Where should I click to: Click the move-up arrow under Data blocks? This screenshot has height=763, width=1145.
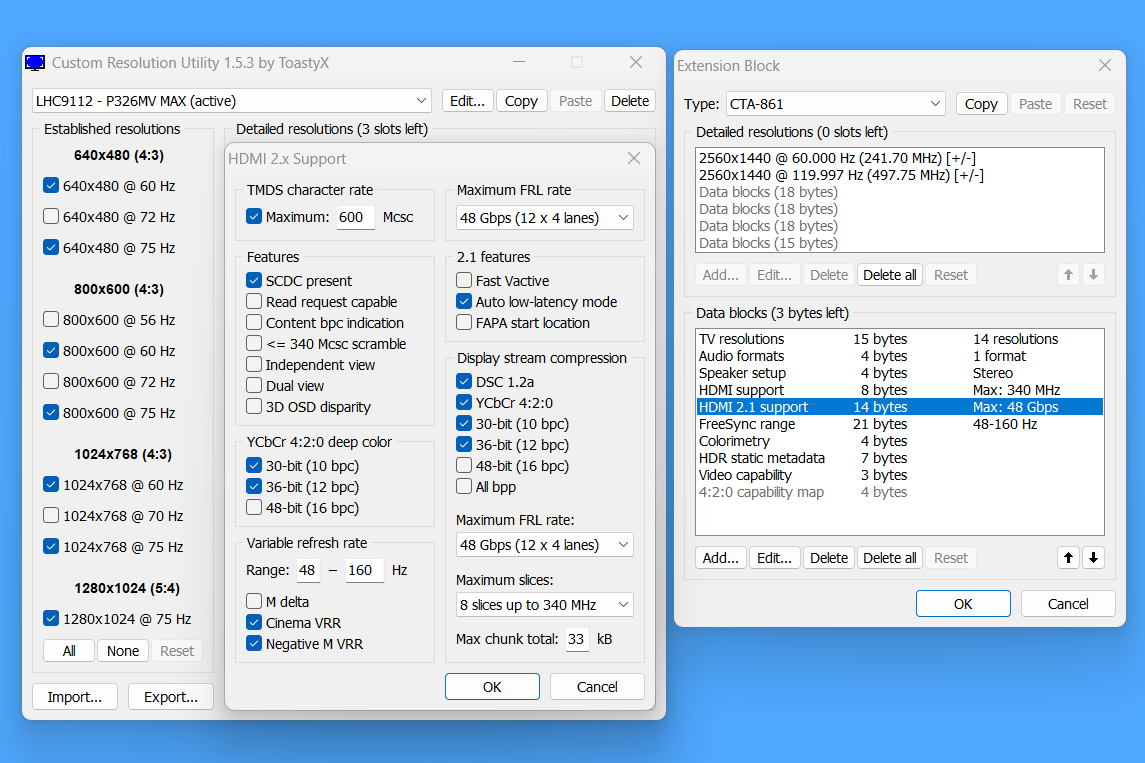coord(1069,558)
